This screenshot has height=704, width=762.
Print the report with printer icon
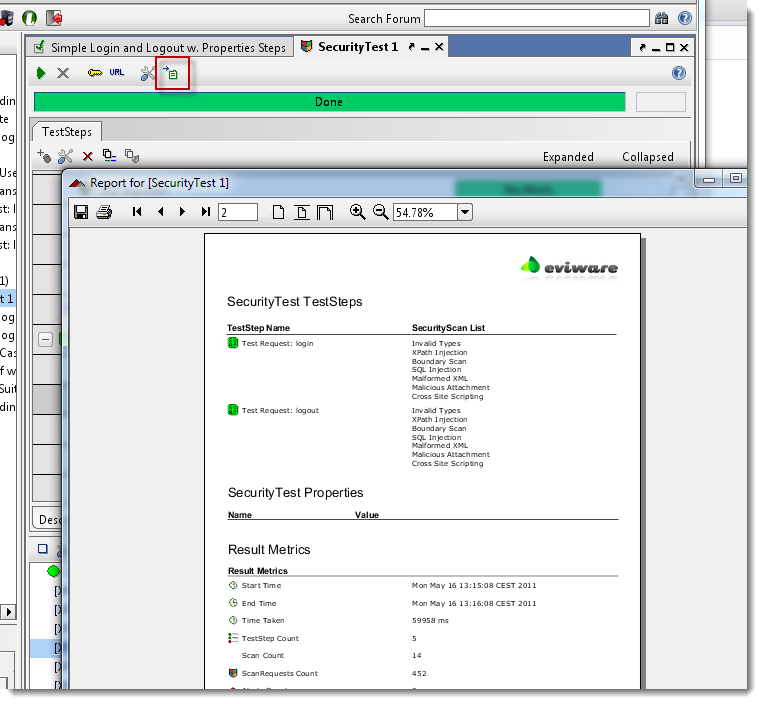pyautogui.click(x=104, y=212)
